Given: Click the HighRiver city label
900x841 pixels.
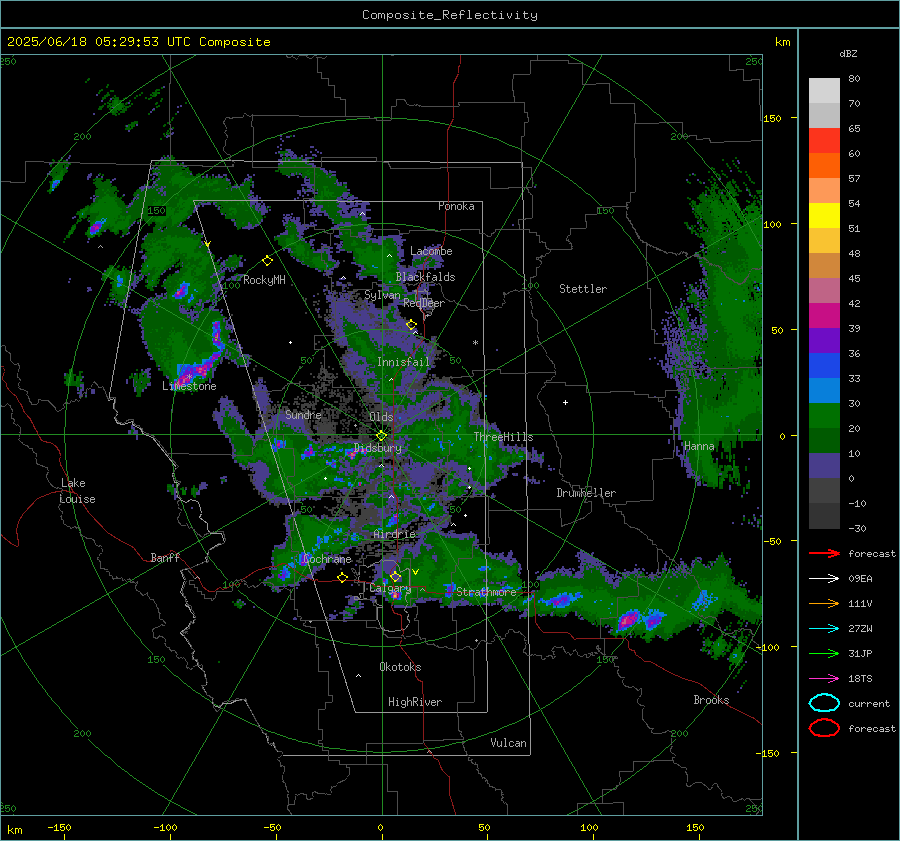Looking at the screenshot, I should tap(414, 702).
